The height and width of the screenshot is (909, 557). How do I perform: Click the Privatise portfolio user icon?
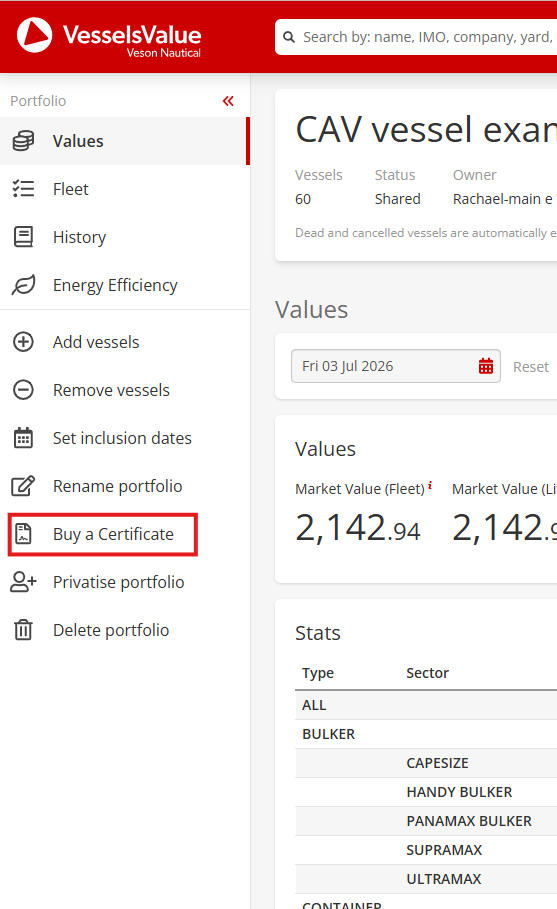coord(23,582)
